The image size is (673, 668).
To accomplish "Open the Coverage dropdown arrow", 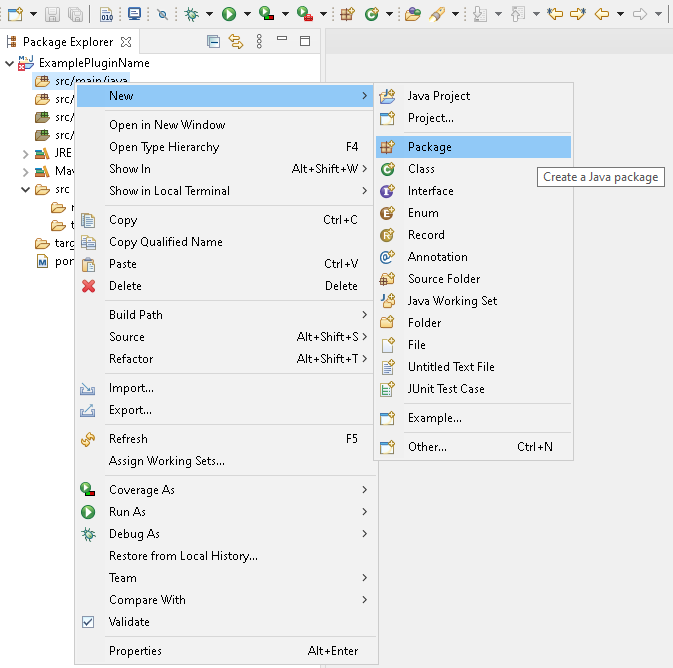I will tap(285, 14).
